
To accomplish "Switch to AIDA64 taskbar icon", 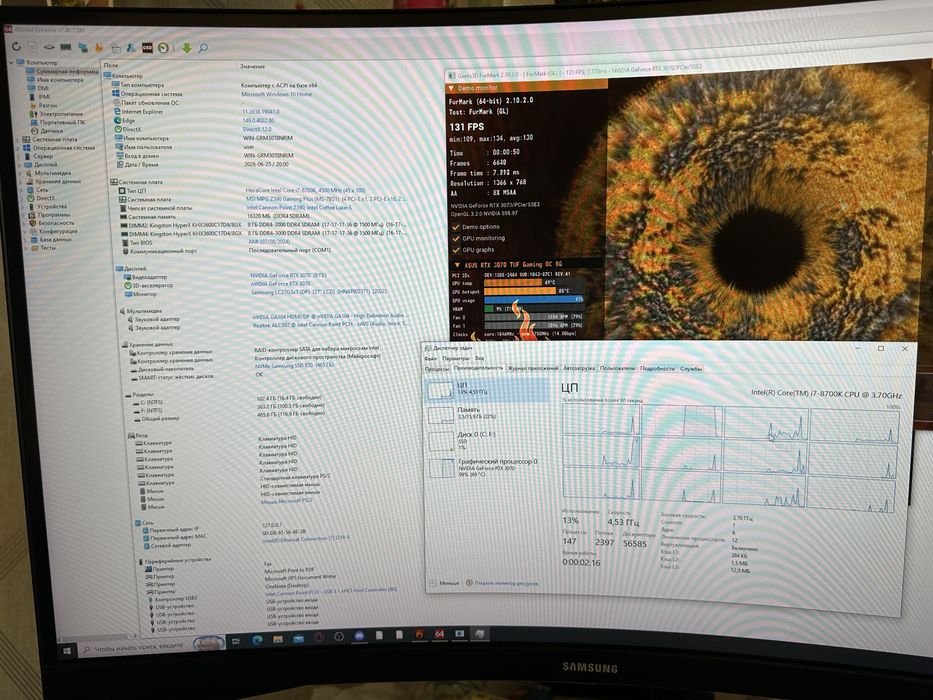I will coord(439,634).
